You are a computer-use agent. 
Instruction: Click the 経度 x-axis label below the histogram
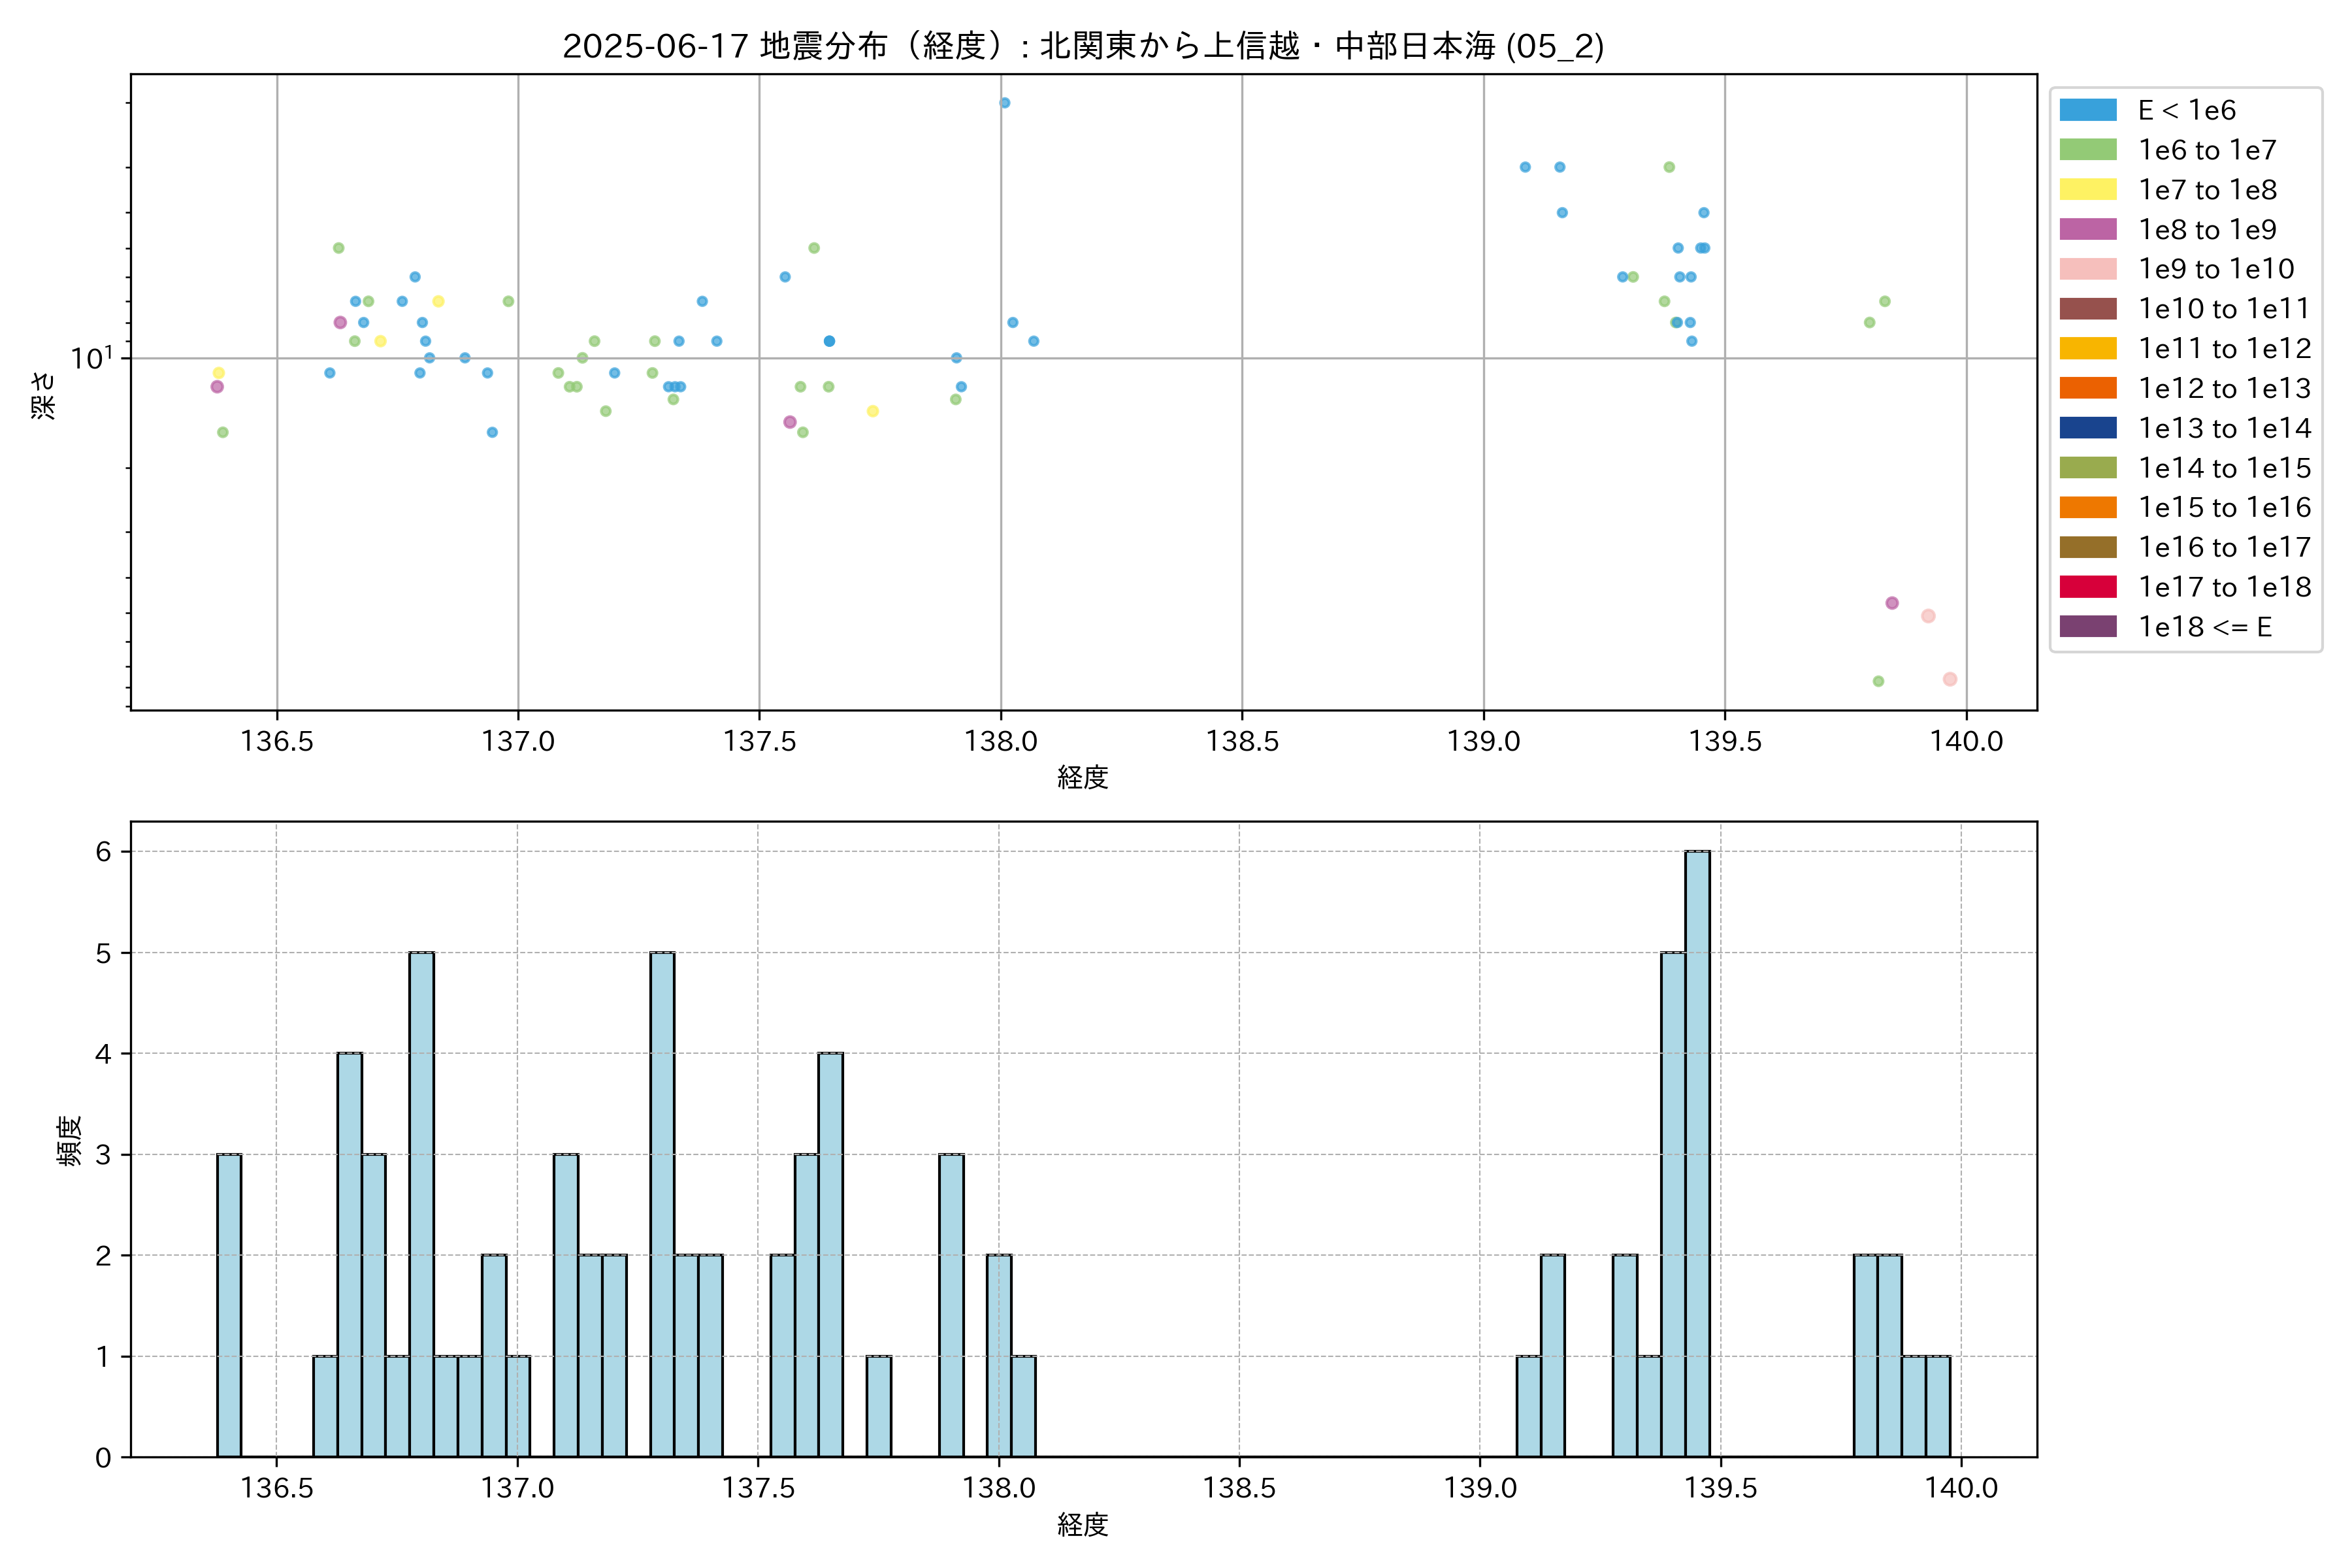(x=1083, y=1525)
